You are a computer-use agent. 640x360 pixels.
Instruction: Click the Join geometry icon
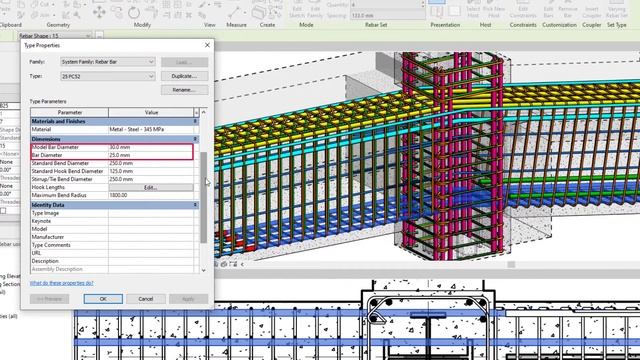point(34,16)
